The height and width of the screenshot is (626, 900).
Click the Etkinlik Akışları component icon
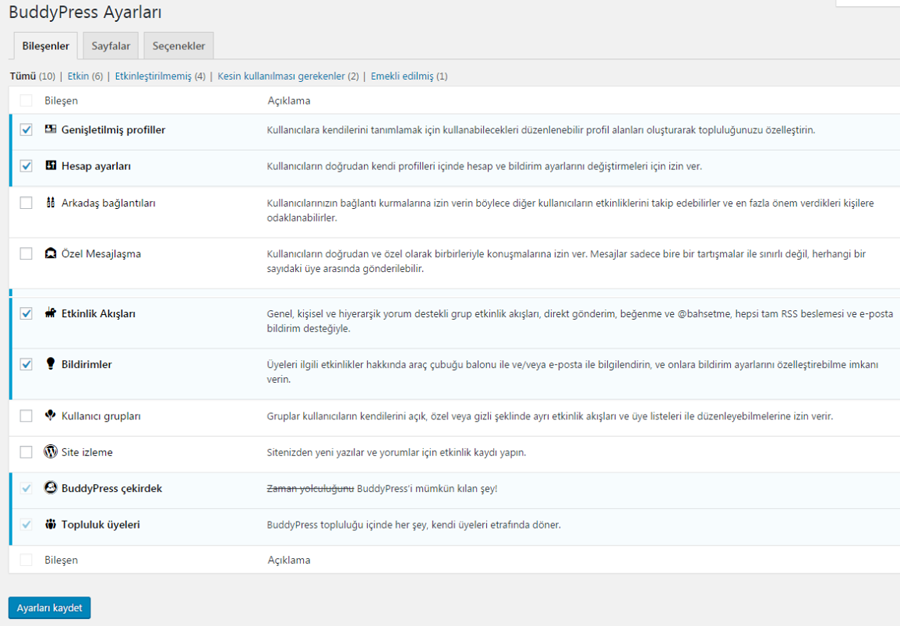(51, 313)
